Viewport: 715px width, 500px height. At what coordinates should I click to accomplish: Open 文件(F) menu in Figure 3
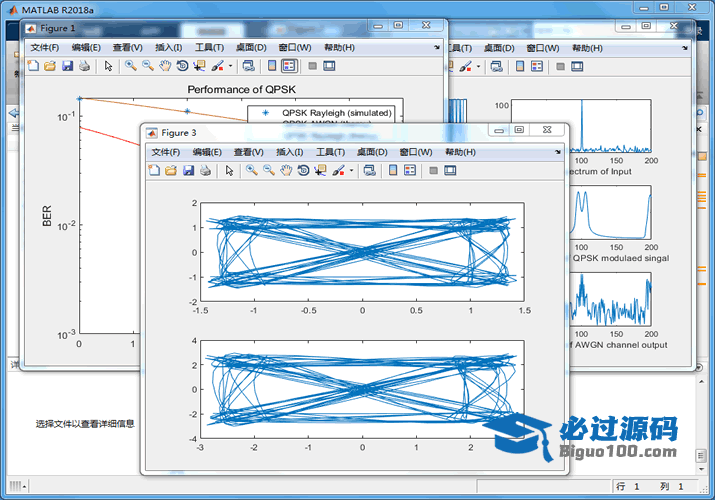(166, 152)
